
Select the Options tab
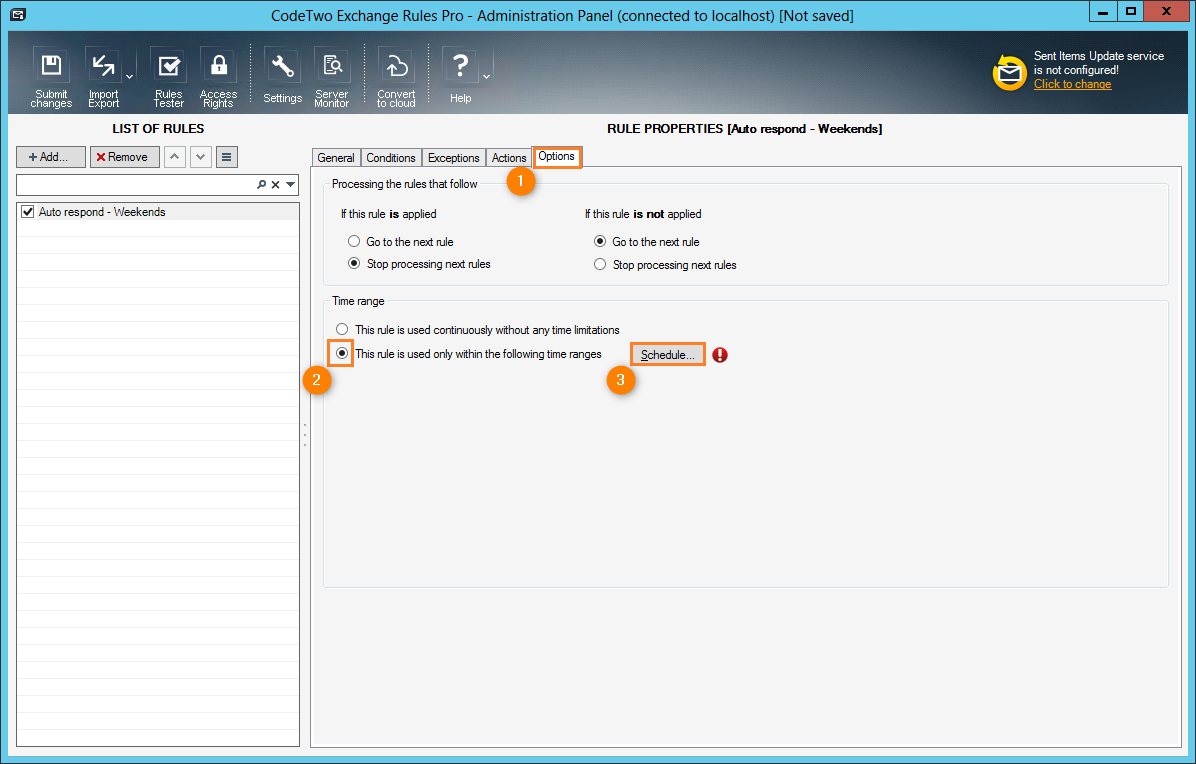pyautogui.click(x=557, y=156)
